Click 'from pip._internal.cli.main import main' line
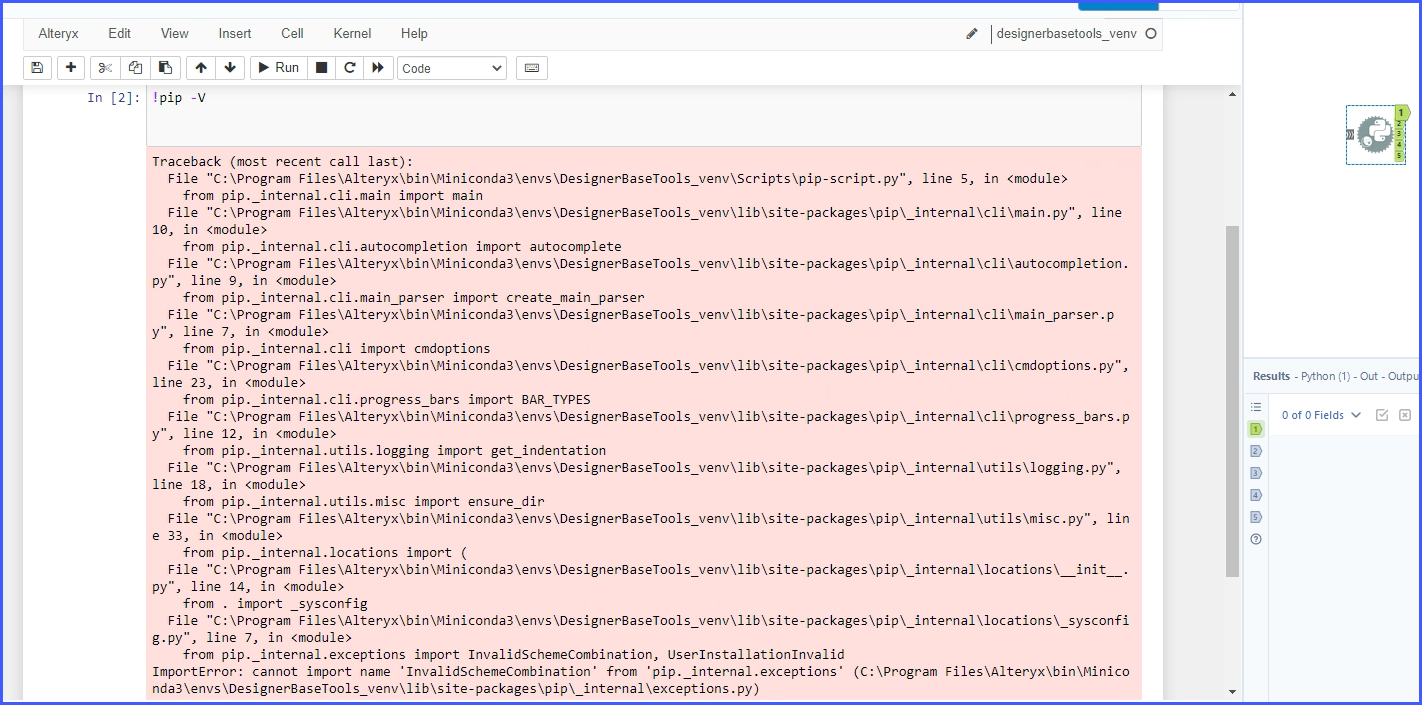The width and height of the screenshot is (1422, 705). (x=333, y=195)
